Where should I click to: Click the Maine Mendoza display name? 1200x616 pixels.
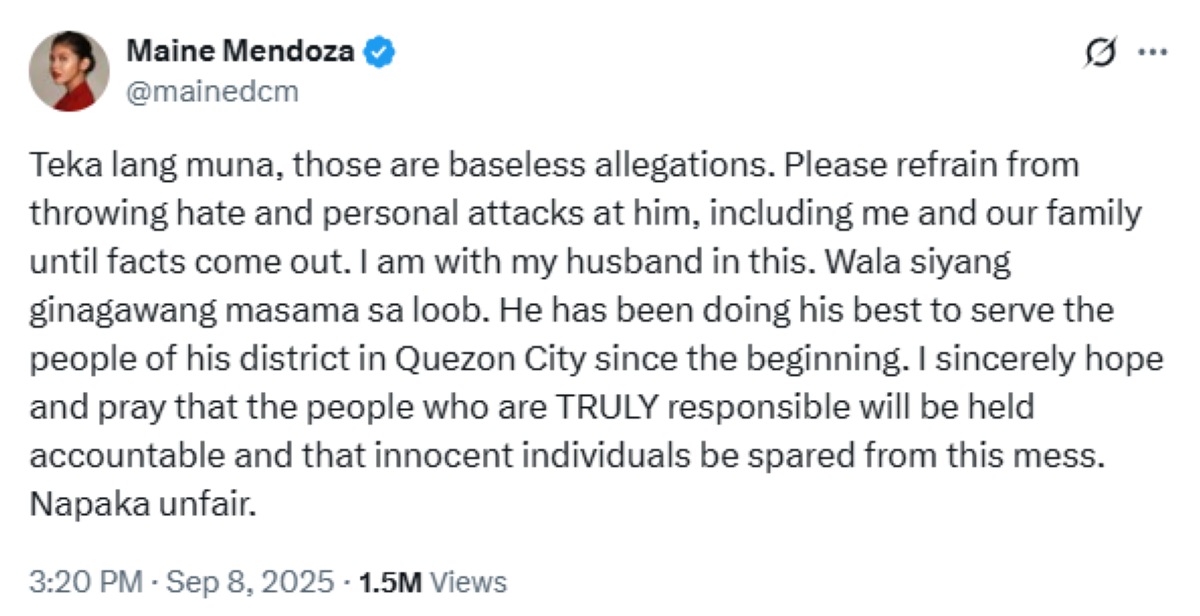coord(241,52)
